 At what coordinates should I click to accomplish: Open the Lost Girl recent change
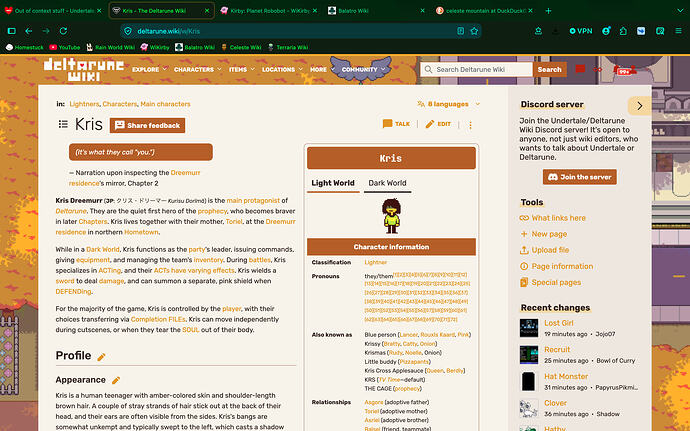point(558,323)
